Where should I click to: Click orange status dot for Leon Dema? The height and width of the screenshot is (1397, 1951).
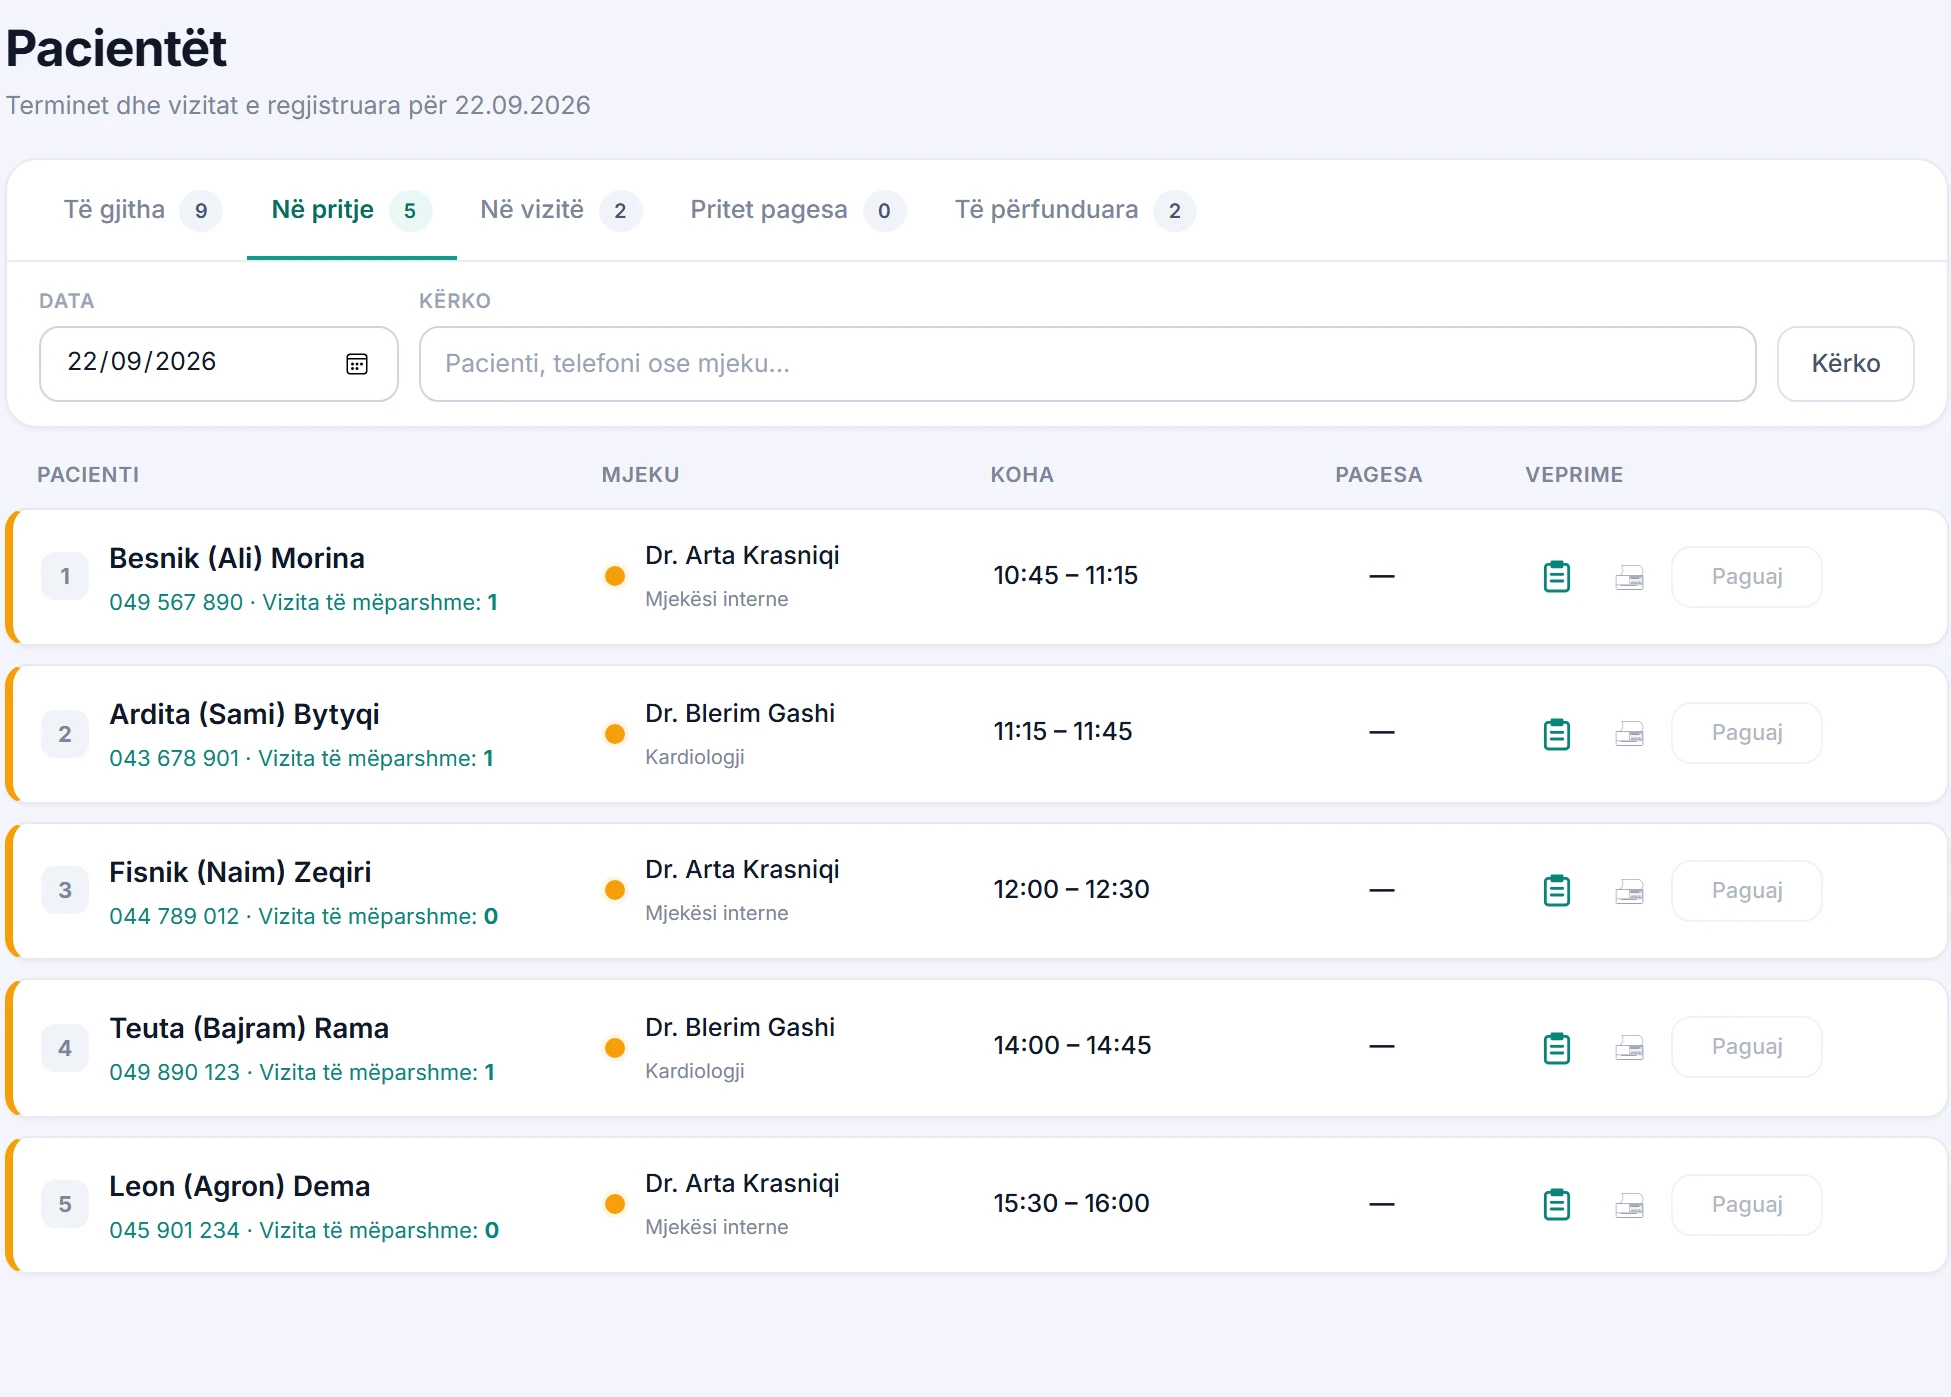tap(615, 1204)
